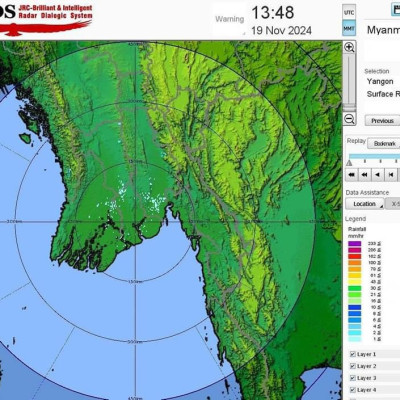Viewport: 400px width, 400px height.
Task: Select the MMT time zone button
Action: tap(349, 29)
